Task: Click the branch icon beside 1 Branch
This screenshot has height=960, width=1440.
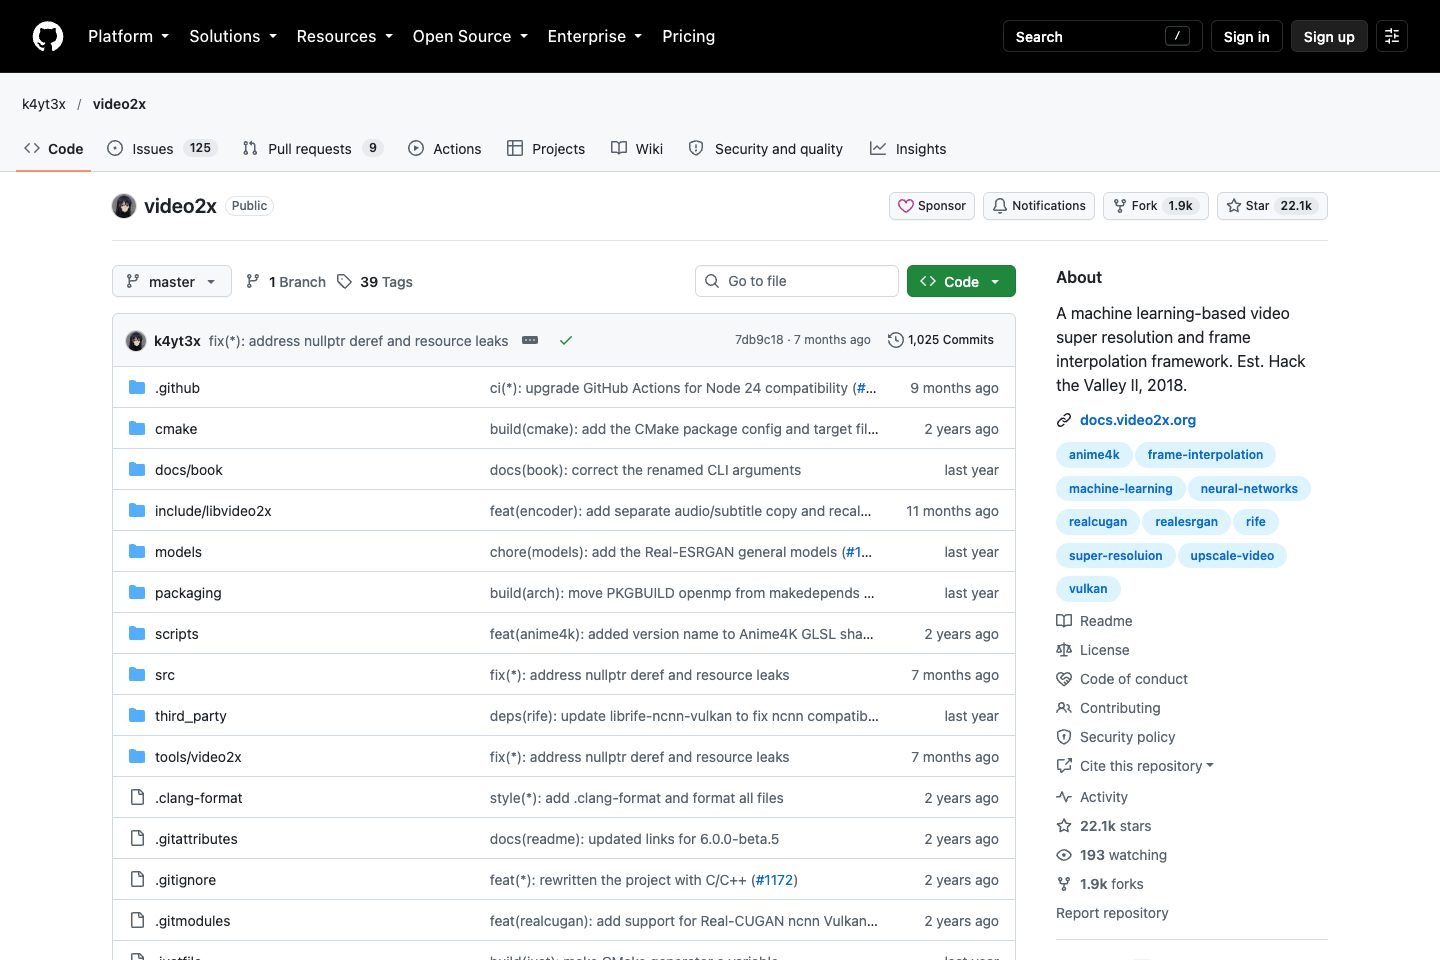Action: 253,282
